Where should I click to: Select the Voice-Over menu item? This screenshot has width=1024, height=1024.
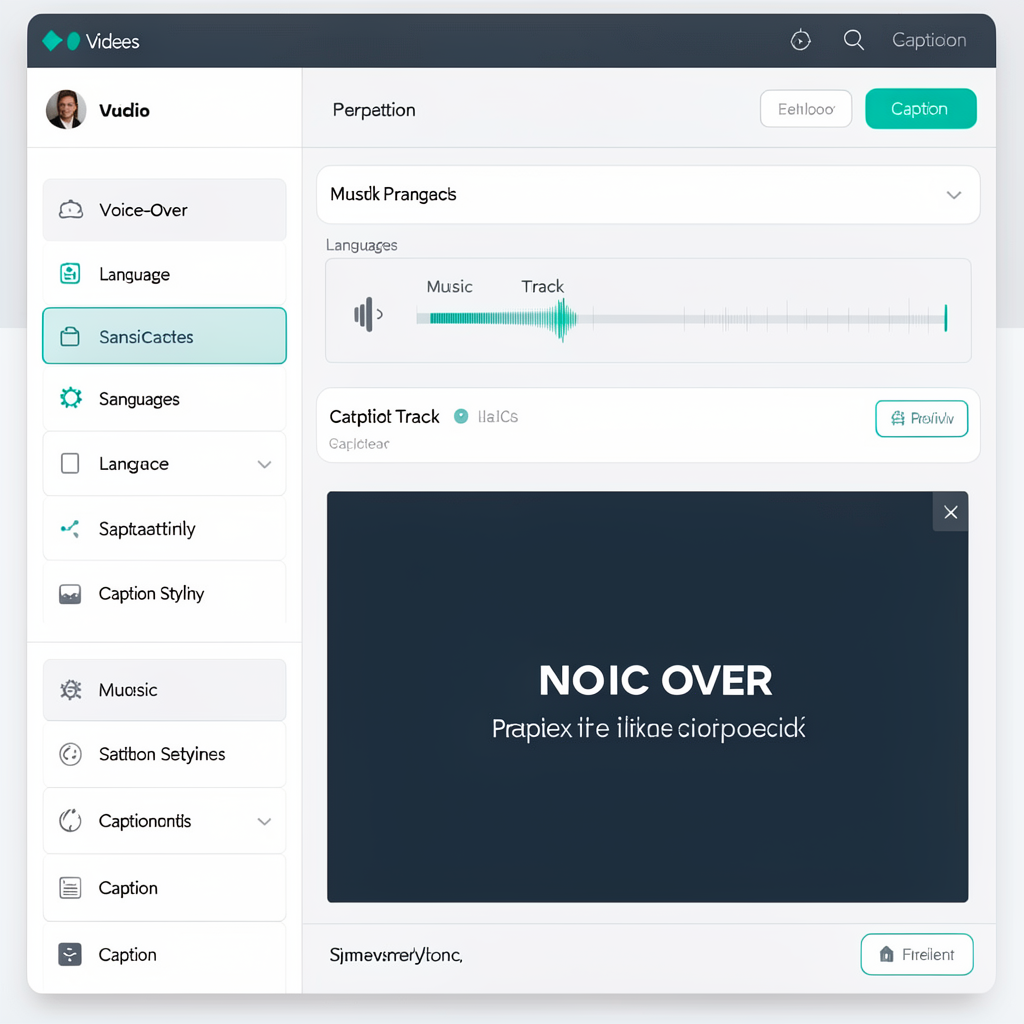165,210
